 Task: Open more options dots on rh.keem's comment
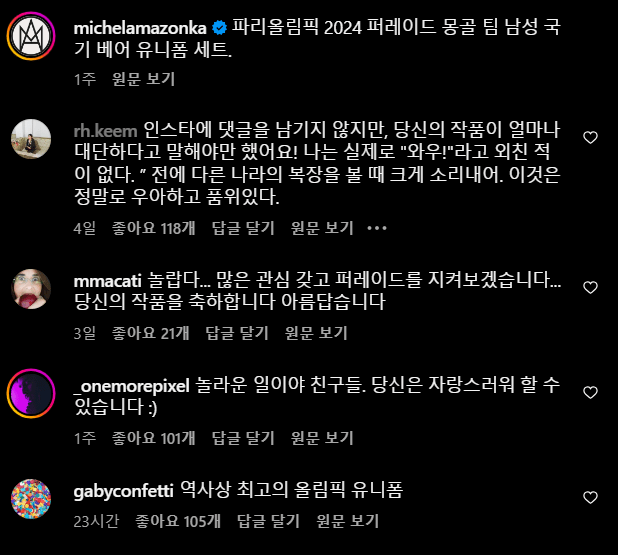pyautogui.click(x=377, y=228)
